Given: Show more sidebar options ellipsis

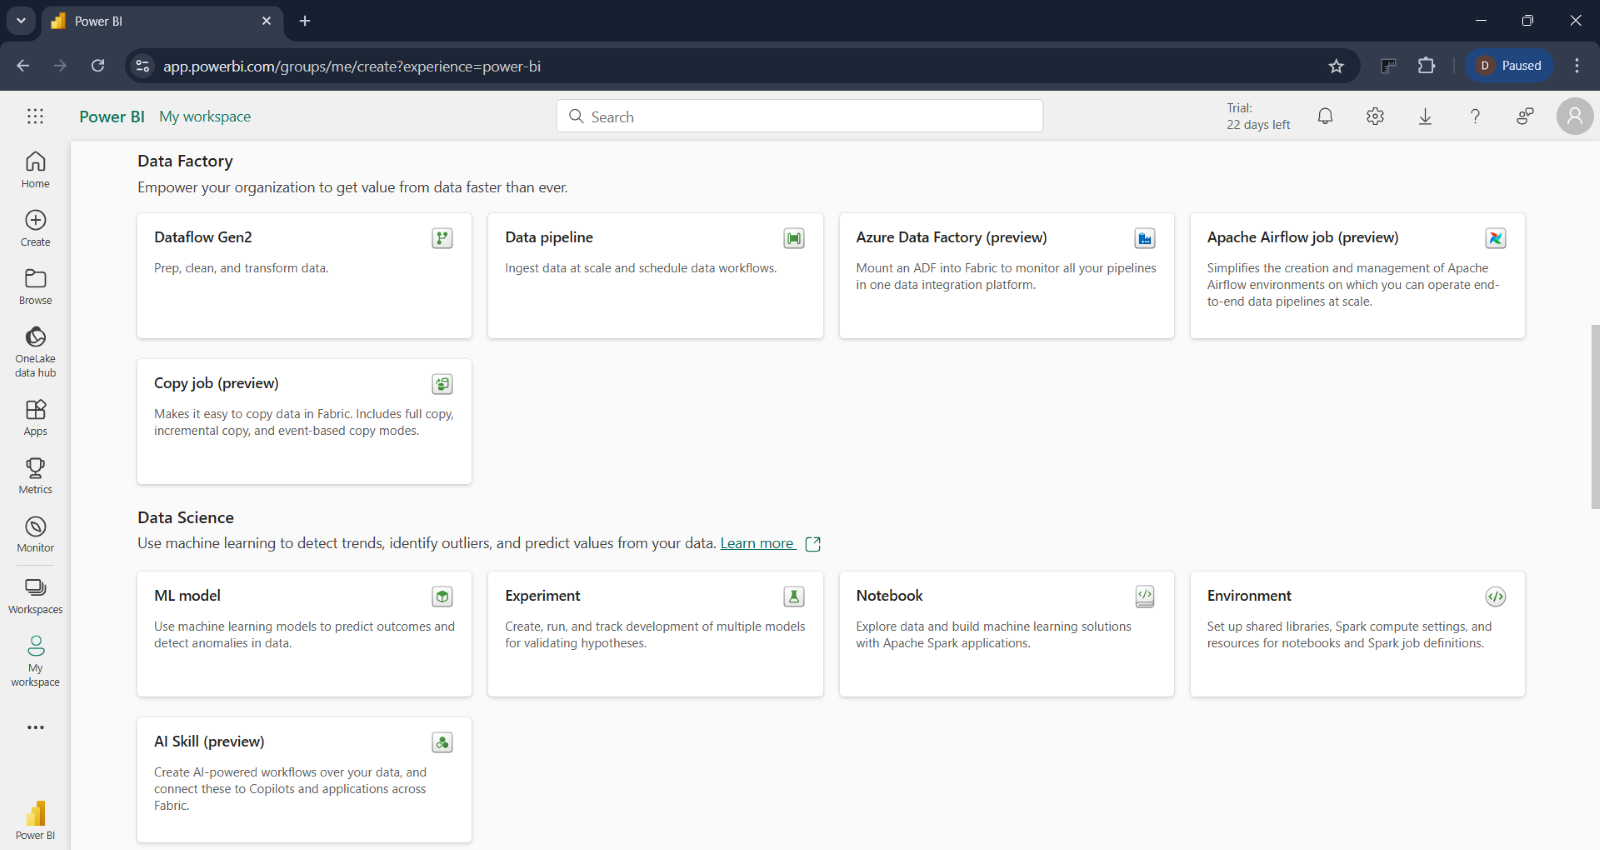Looking at the screenshot, I should tap(35, 727).
